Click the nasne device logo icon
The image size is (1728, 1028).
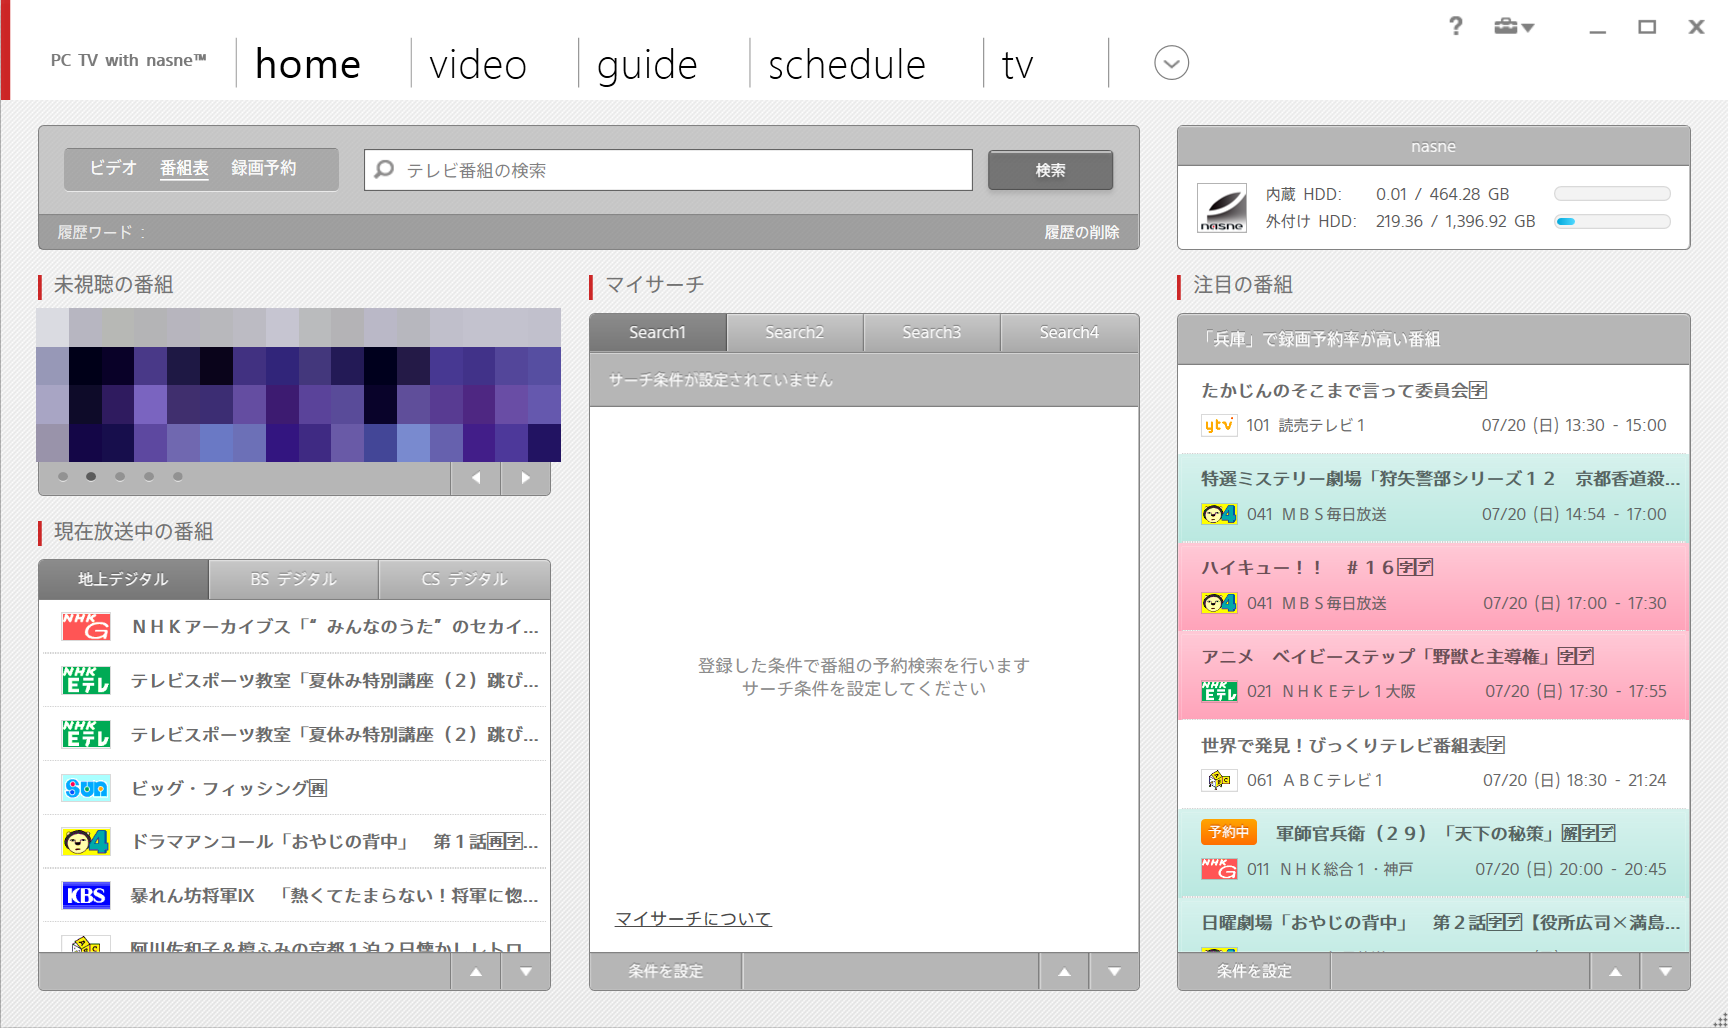(x=1222, y=208)
